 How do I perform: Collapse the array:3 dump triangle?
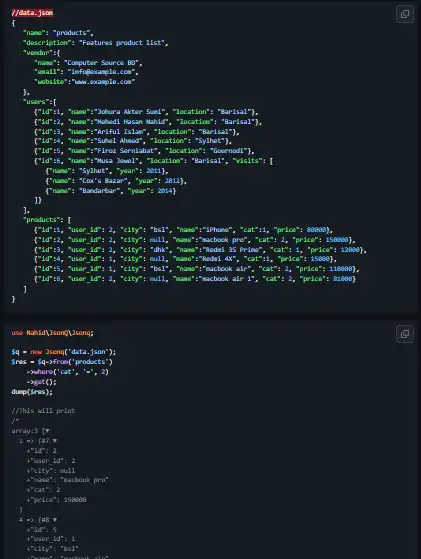47,431
